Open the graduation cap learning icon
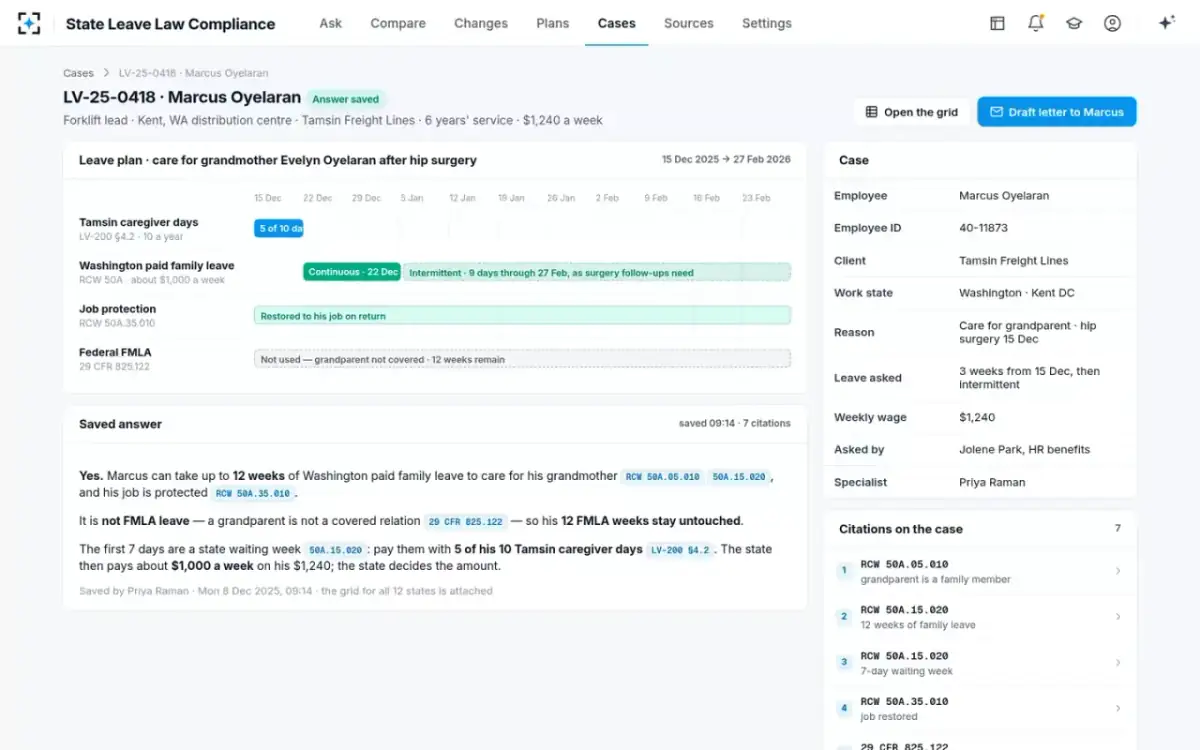 tap(1074, 23)
